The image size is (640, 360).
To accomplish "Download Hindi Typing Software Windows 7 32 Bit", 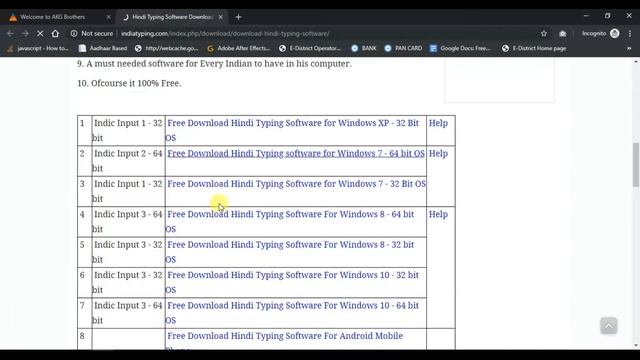I will 296,184.
